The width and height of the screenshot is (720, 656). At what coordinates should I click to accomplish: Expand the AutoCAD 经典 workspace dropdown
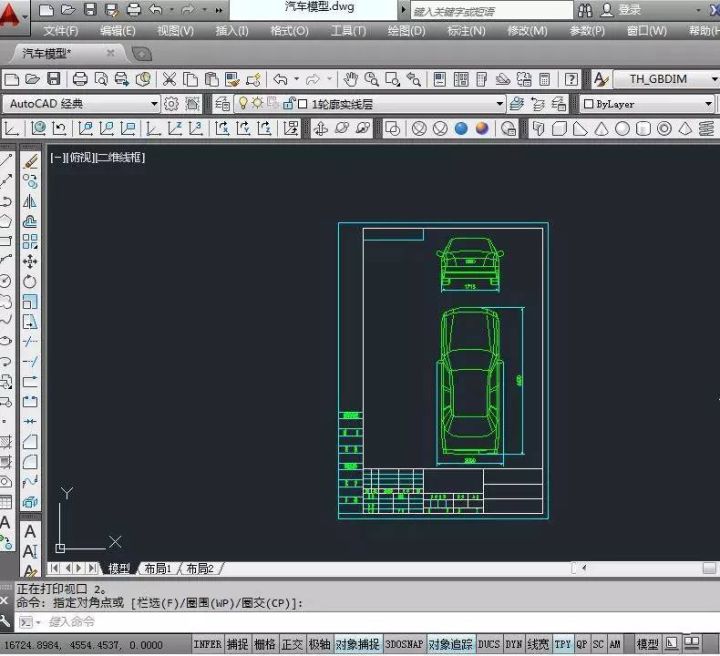pos(154,104)
